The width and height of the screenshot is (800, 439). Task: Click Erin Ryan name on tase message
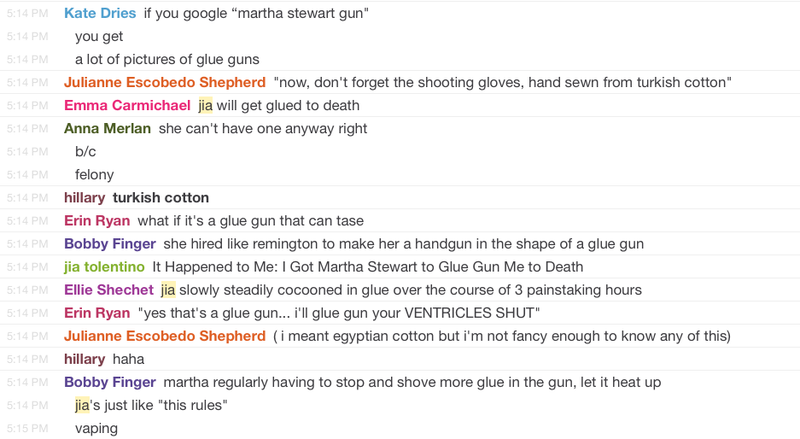(x=97, y=221)
